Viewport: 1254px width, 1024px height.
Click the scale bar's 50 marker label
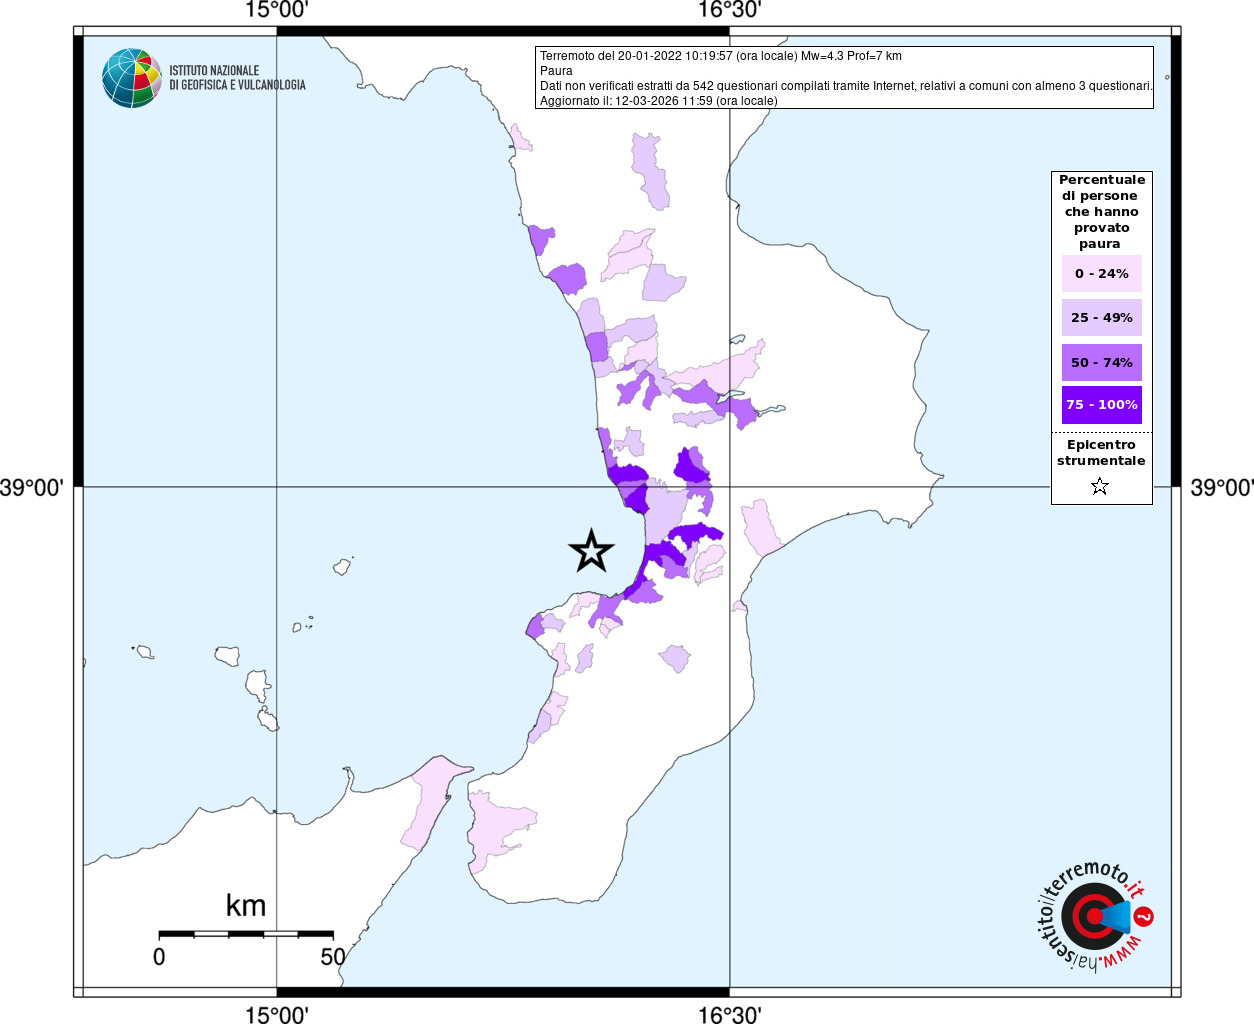[x=332, y=957]
